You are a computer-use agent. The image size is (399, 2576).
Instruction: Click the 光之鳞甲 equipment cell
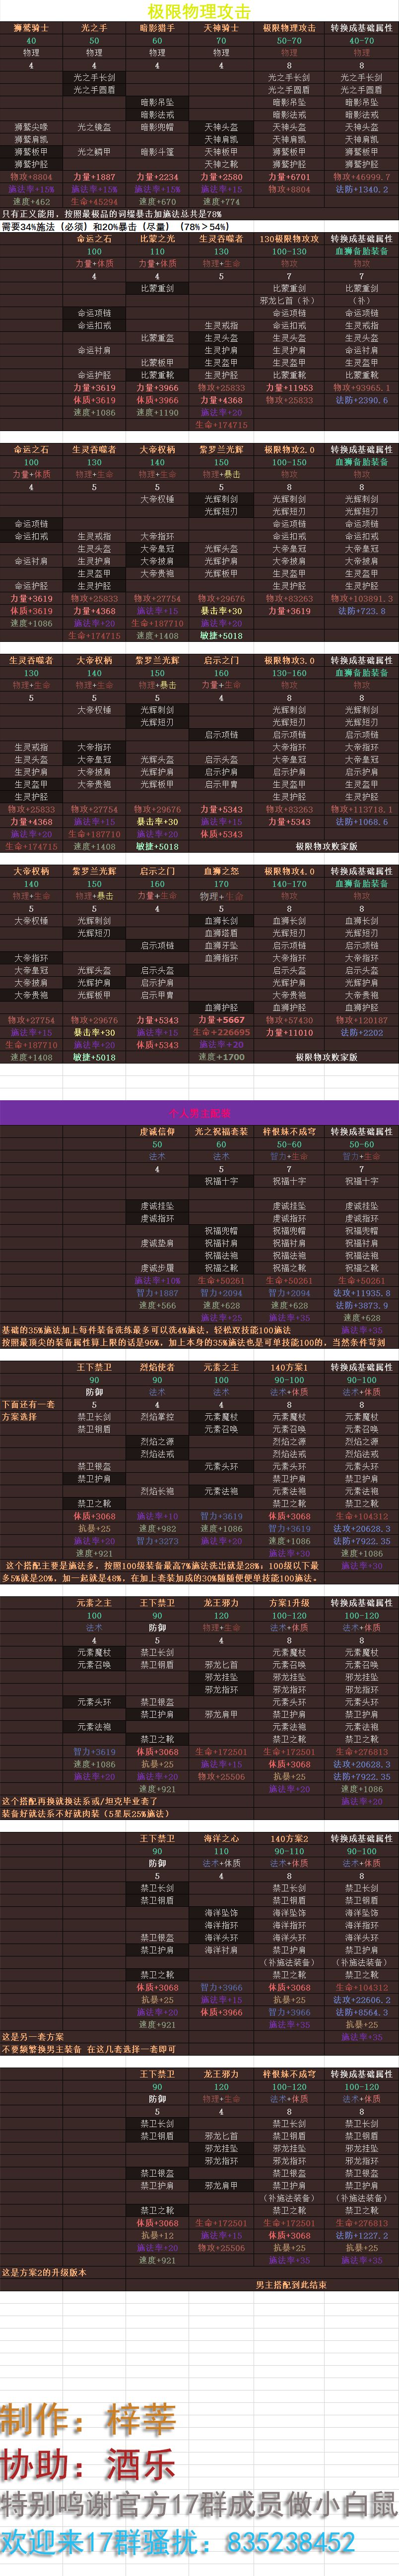coord(94,152)
